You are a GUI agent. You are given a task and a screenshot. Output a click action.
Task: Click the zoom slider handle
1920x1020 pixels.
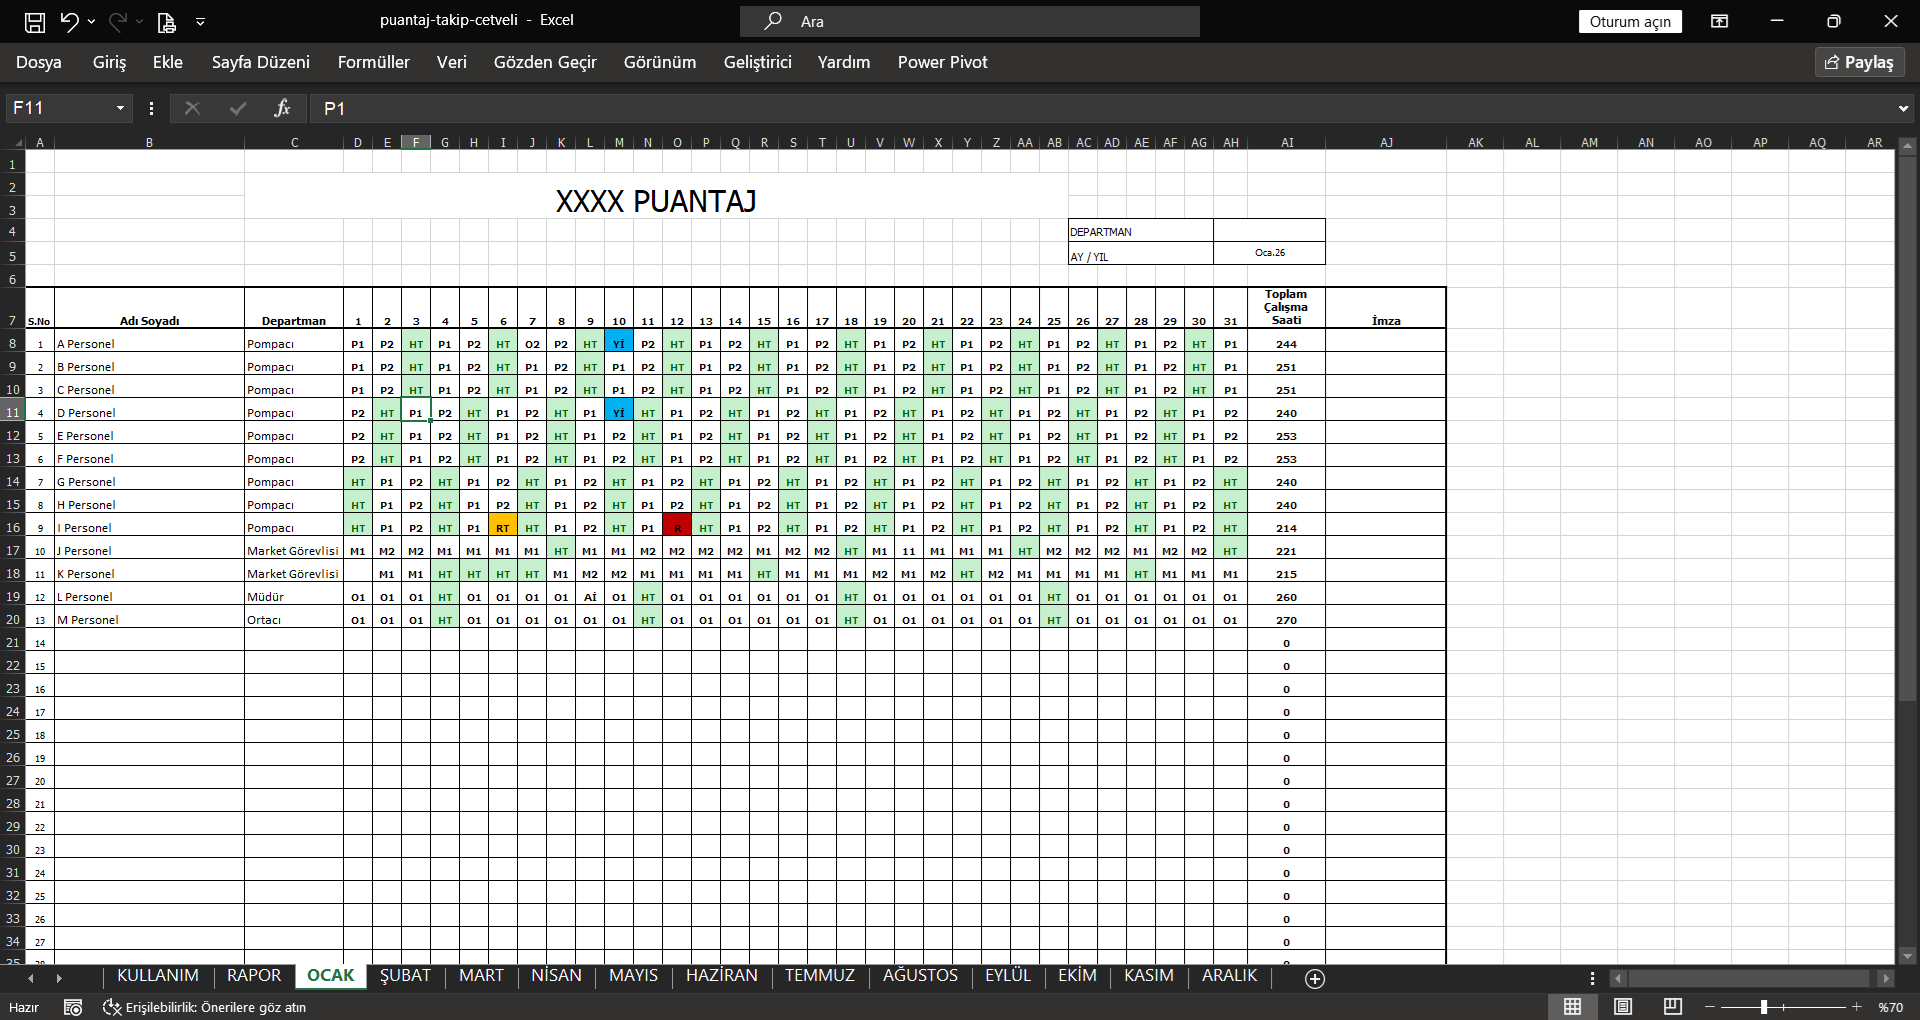click(x=1764, y=1007)
